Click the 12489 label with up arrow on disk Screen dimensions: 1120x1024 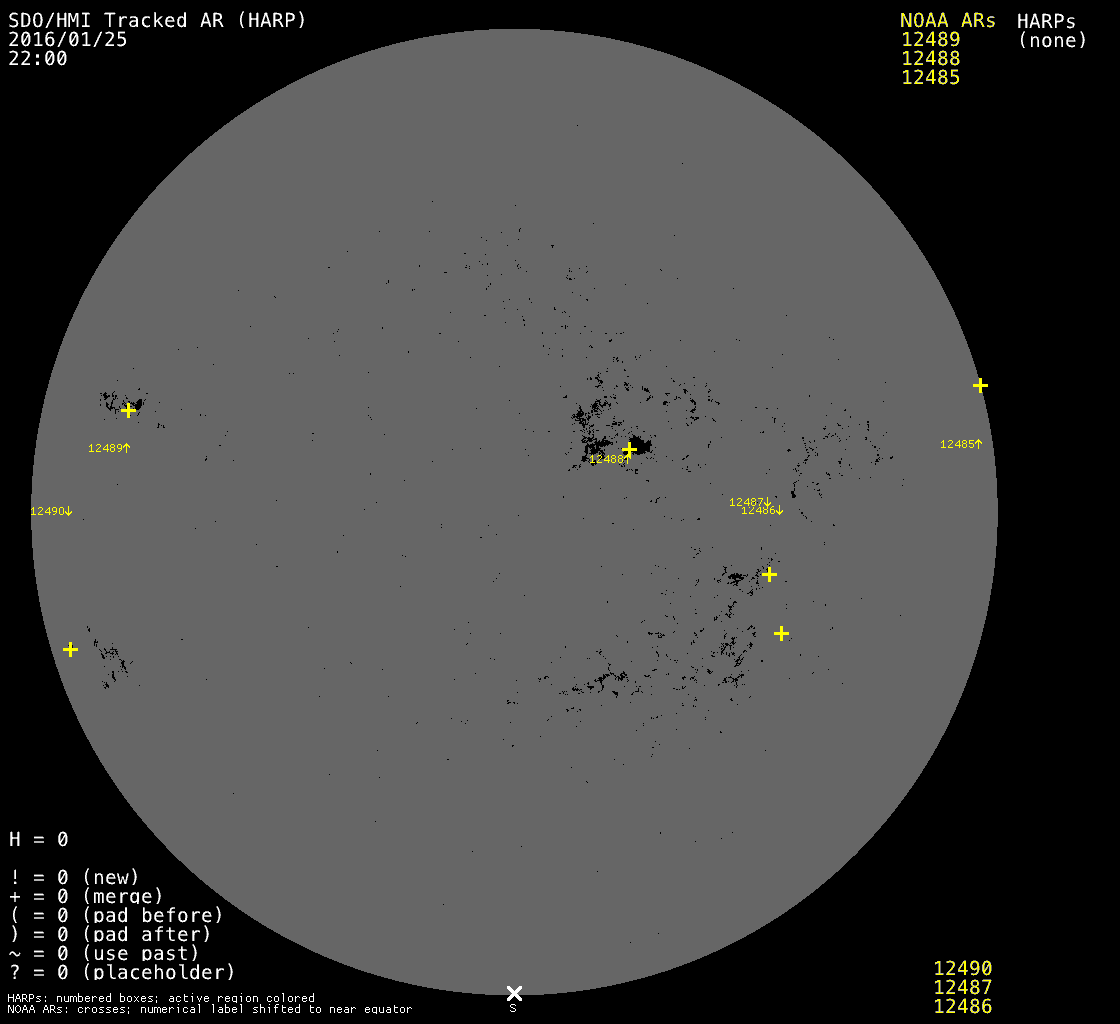109,448
